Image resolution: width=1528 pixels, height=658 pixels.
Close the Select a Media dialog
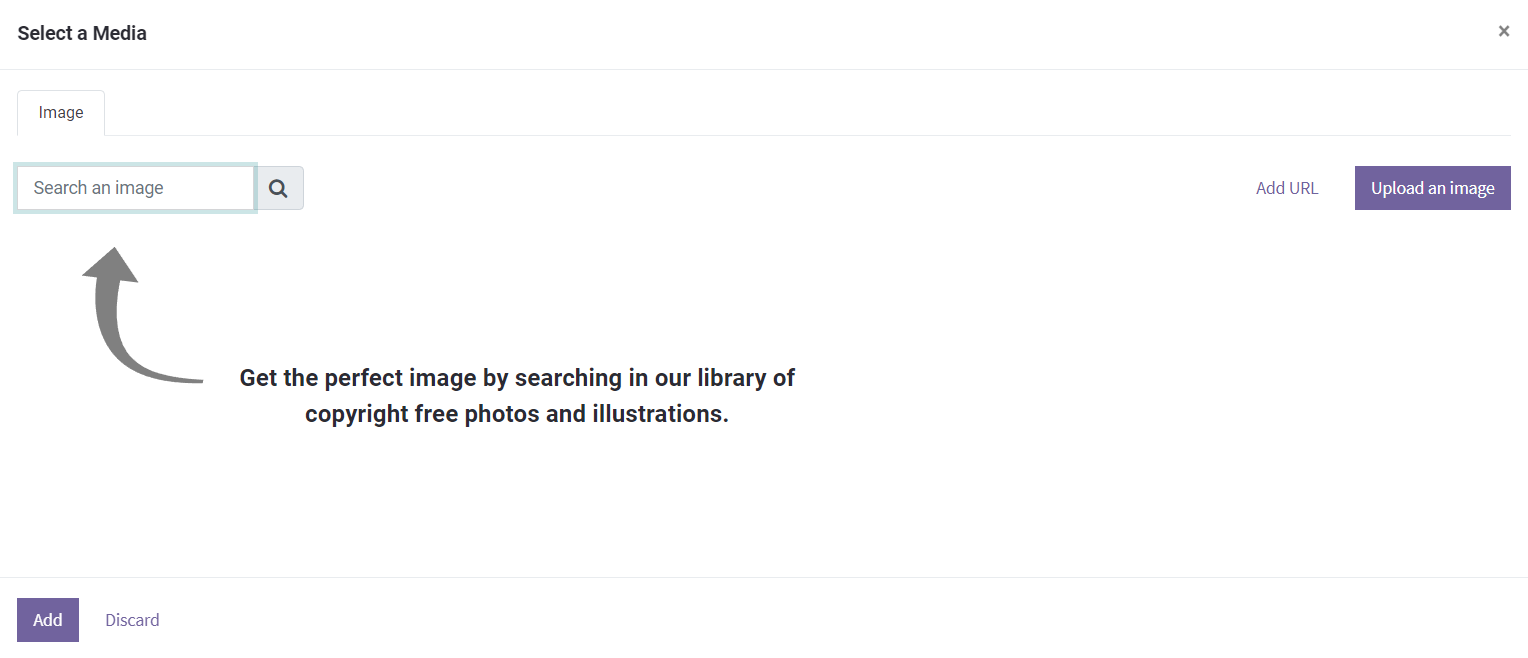[x=1503, y=32]
